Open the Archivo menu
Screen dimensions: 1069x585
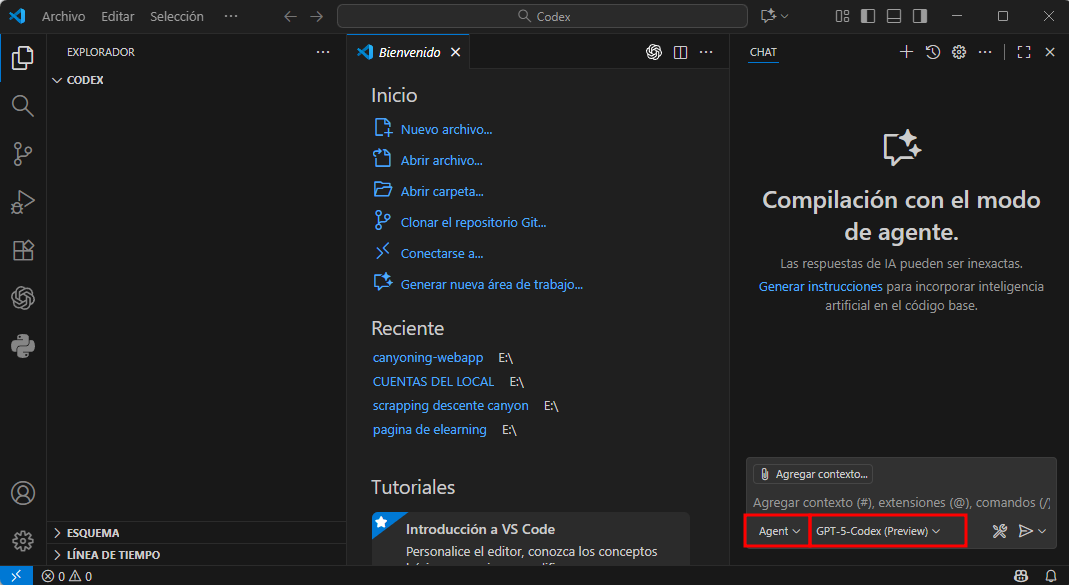[63, 16]
